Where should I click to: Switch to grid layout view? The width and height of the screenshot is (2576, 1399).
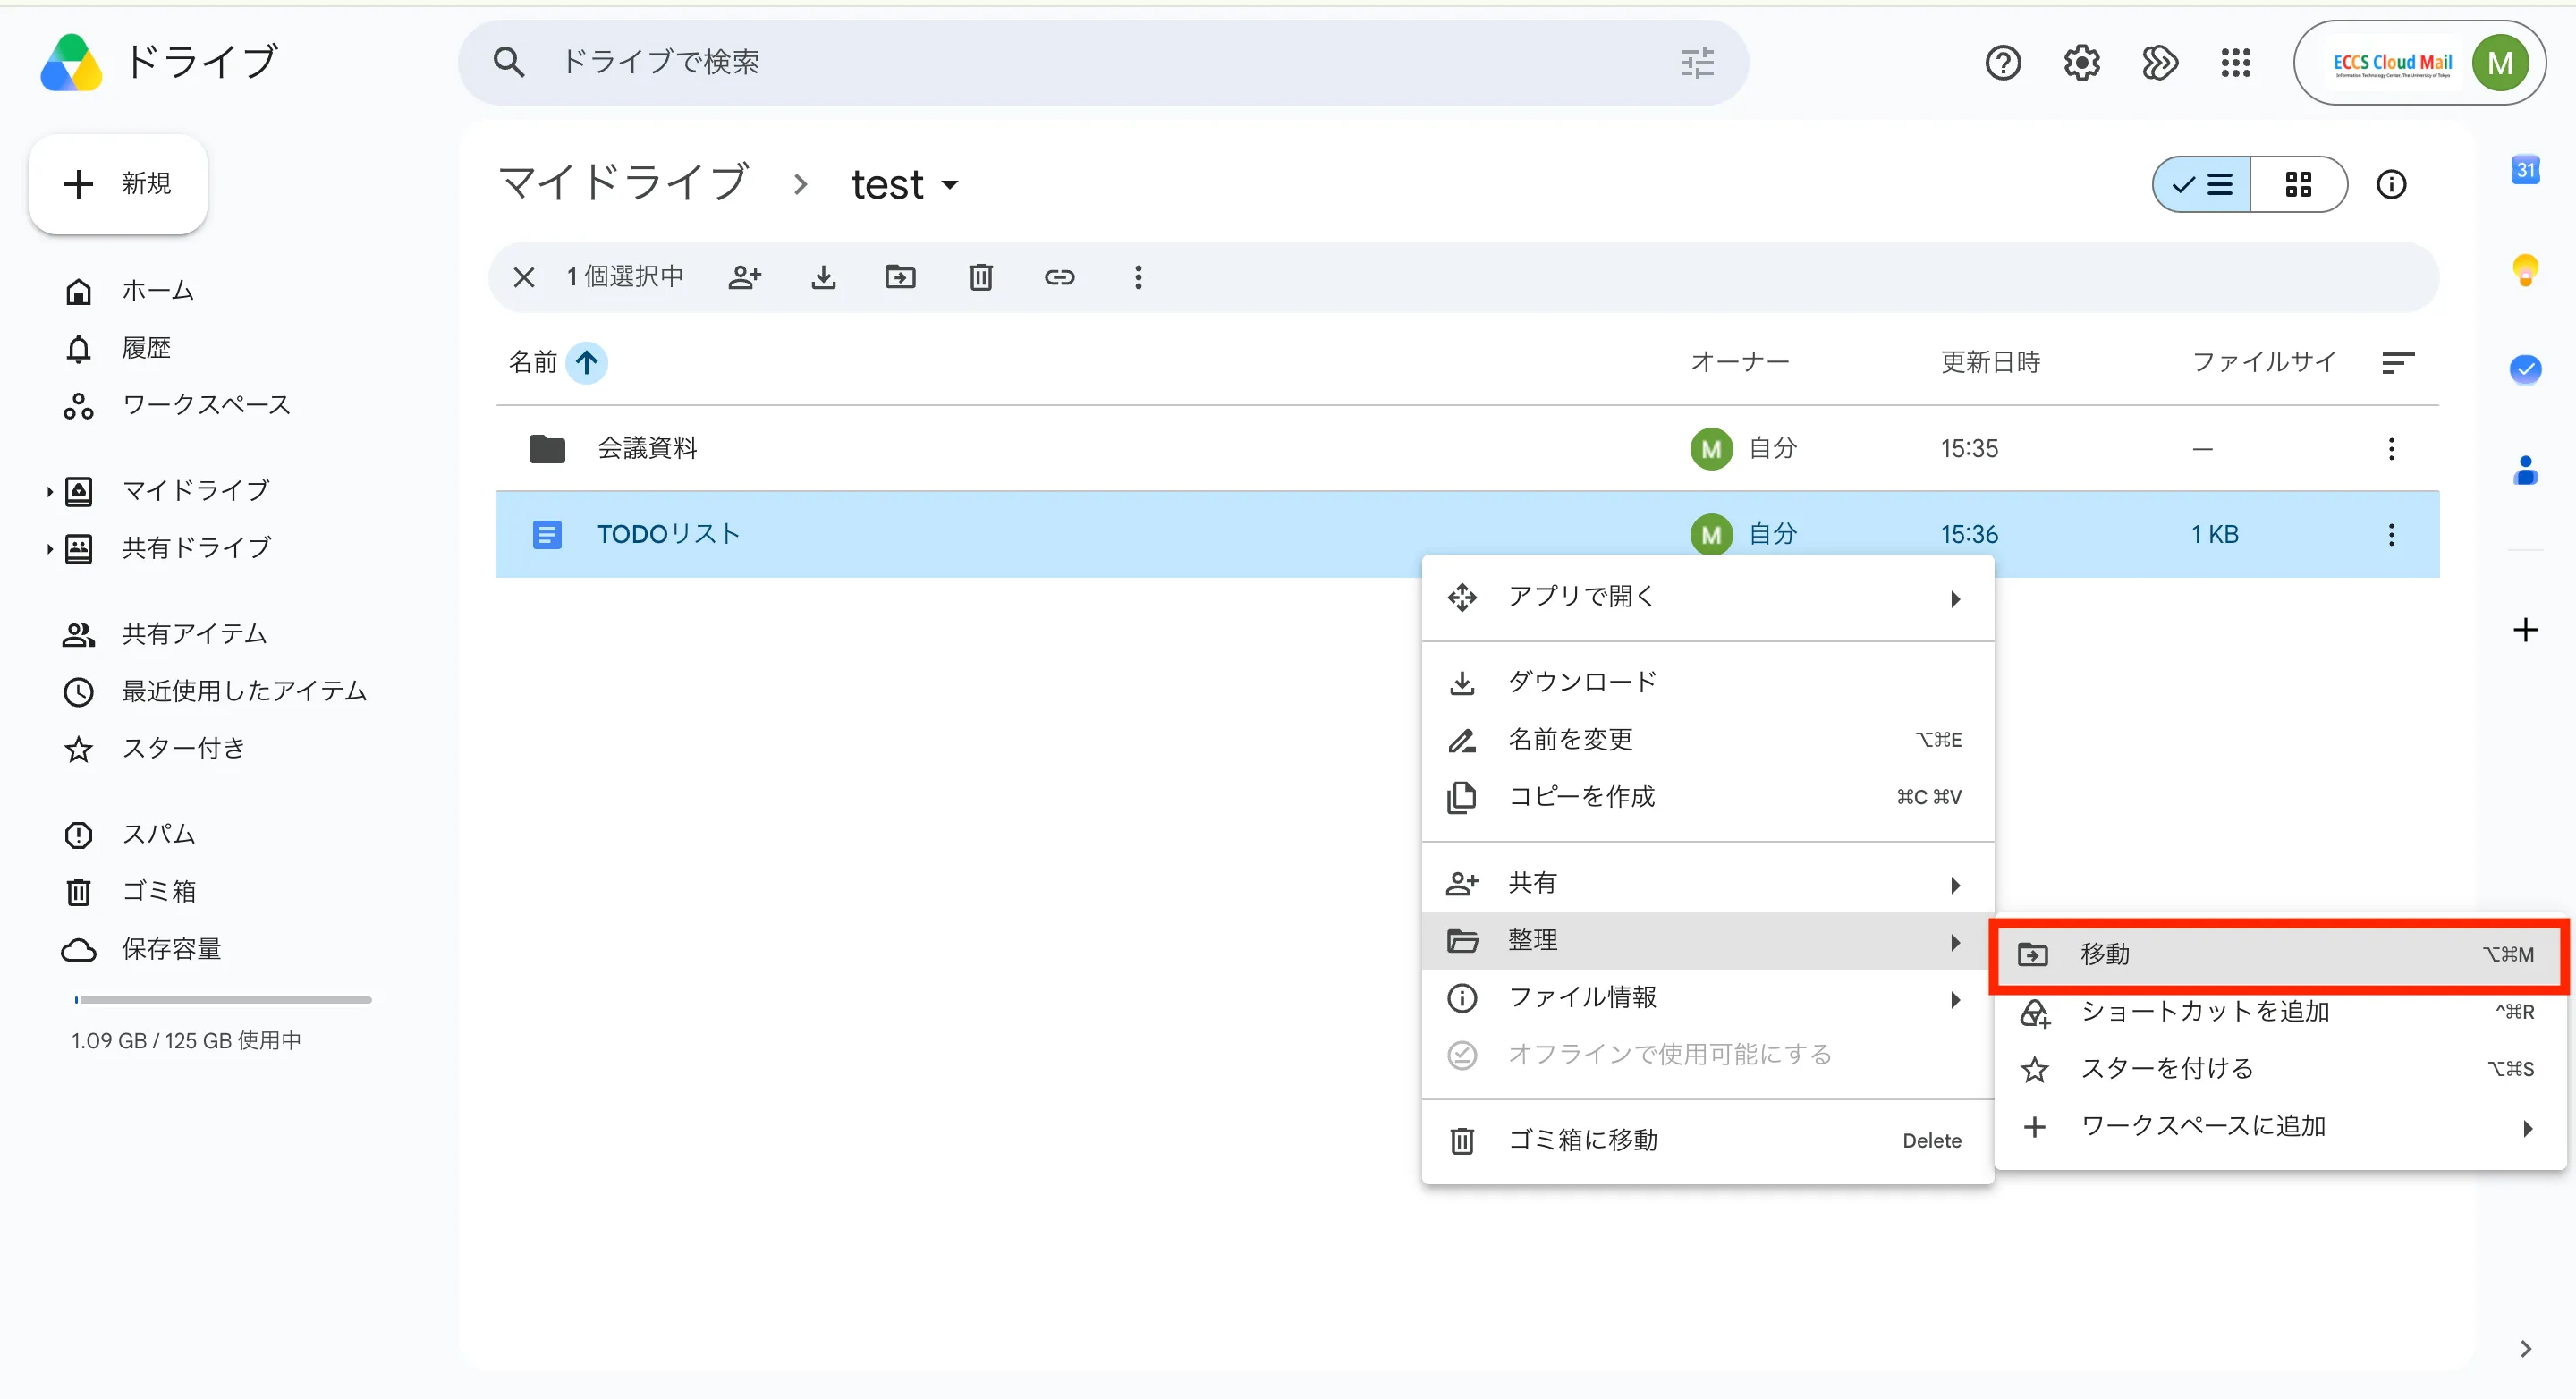2298,184
